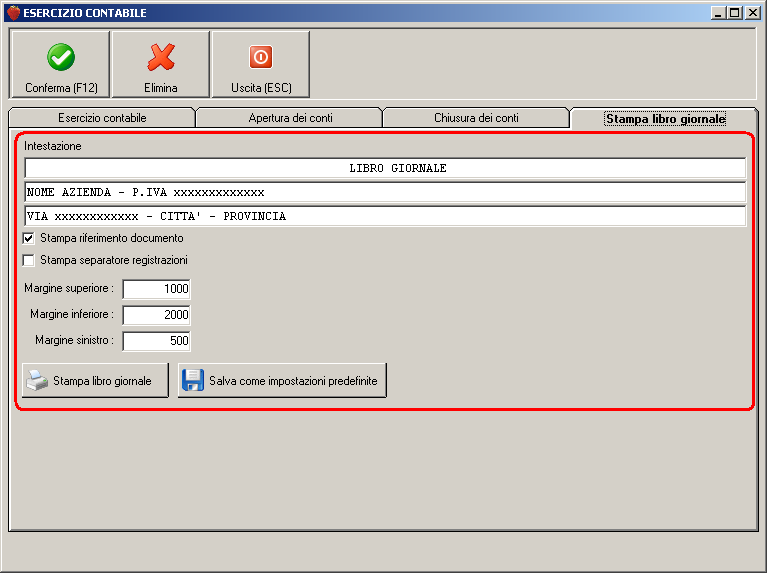Click the red X Elimina icon
Viewport: 767px width, 573px height.
coord(161,57)
